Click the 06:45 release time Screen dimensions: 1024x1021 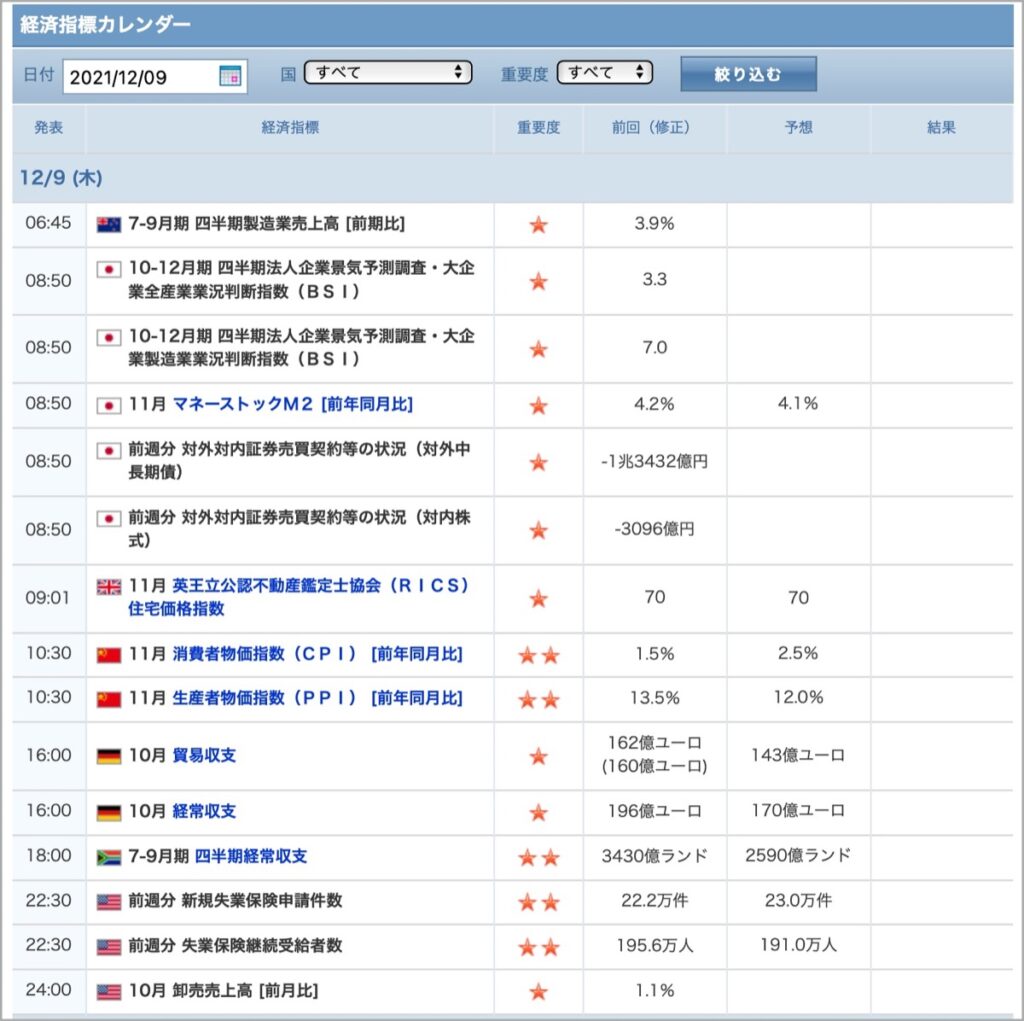[48, 223]
